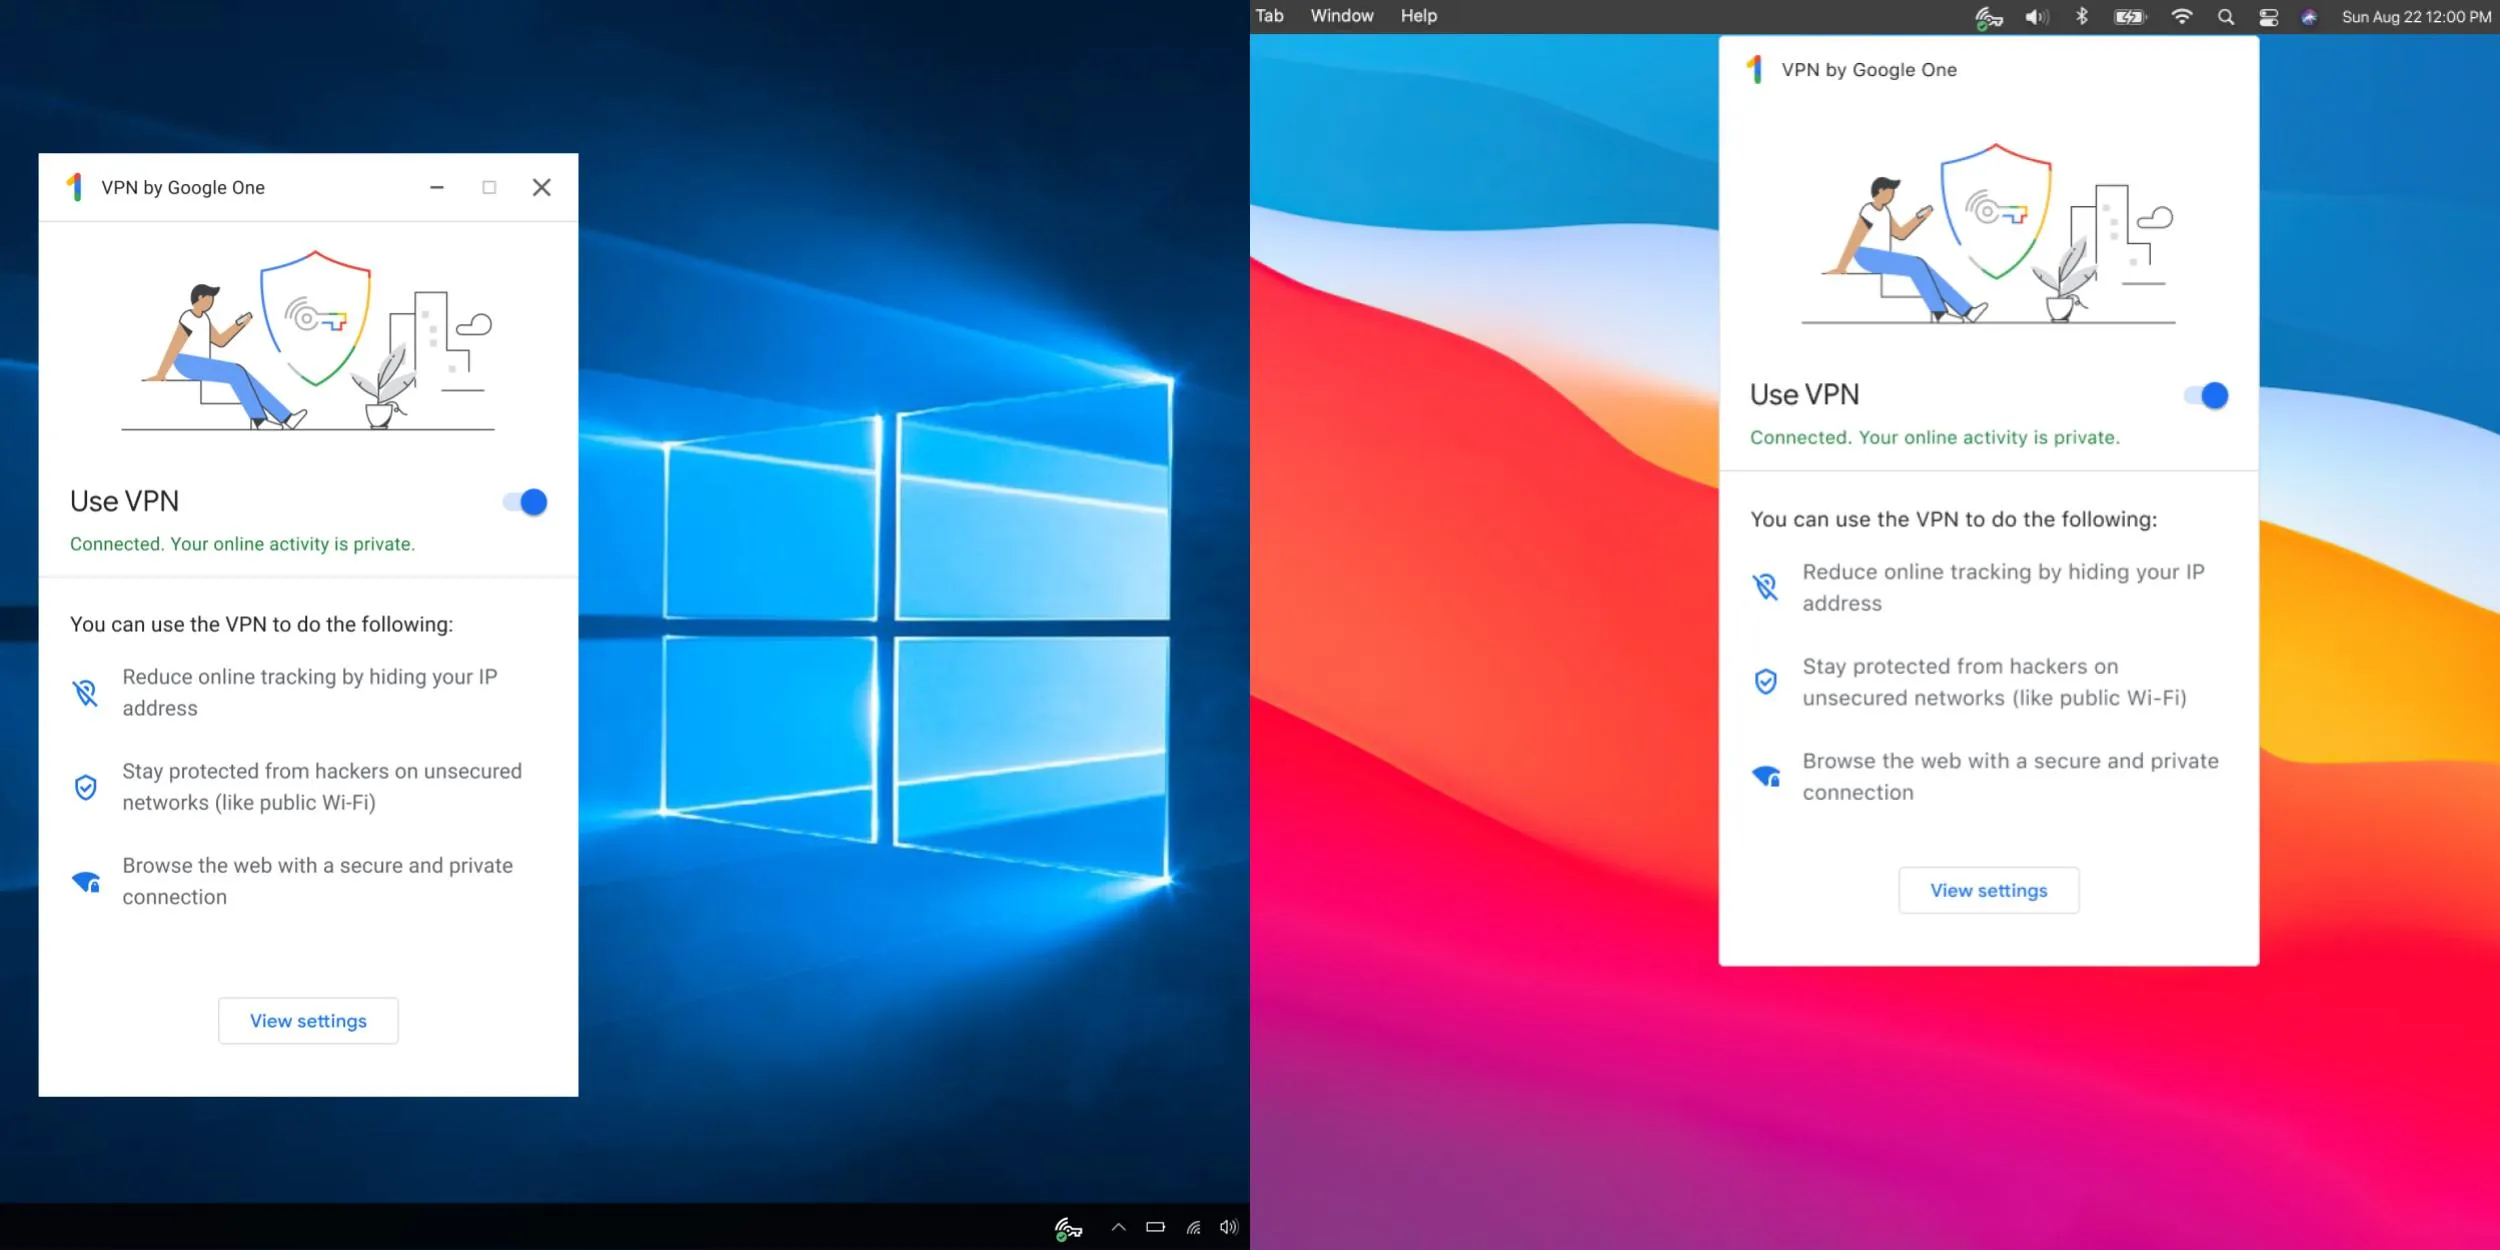Toggle Use VPN switch in macOS popup
The width and height of the screenshot is (2500, 1250).
[2207, 396]
